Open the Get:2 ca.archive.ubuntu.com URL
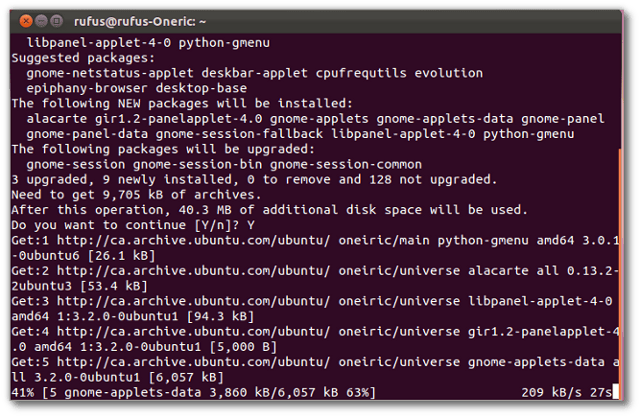 (x=193, y=271)
